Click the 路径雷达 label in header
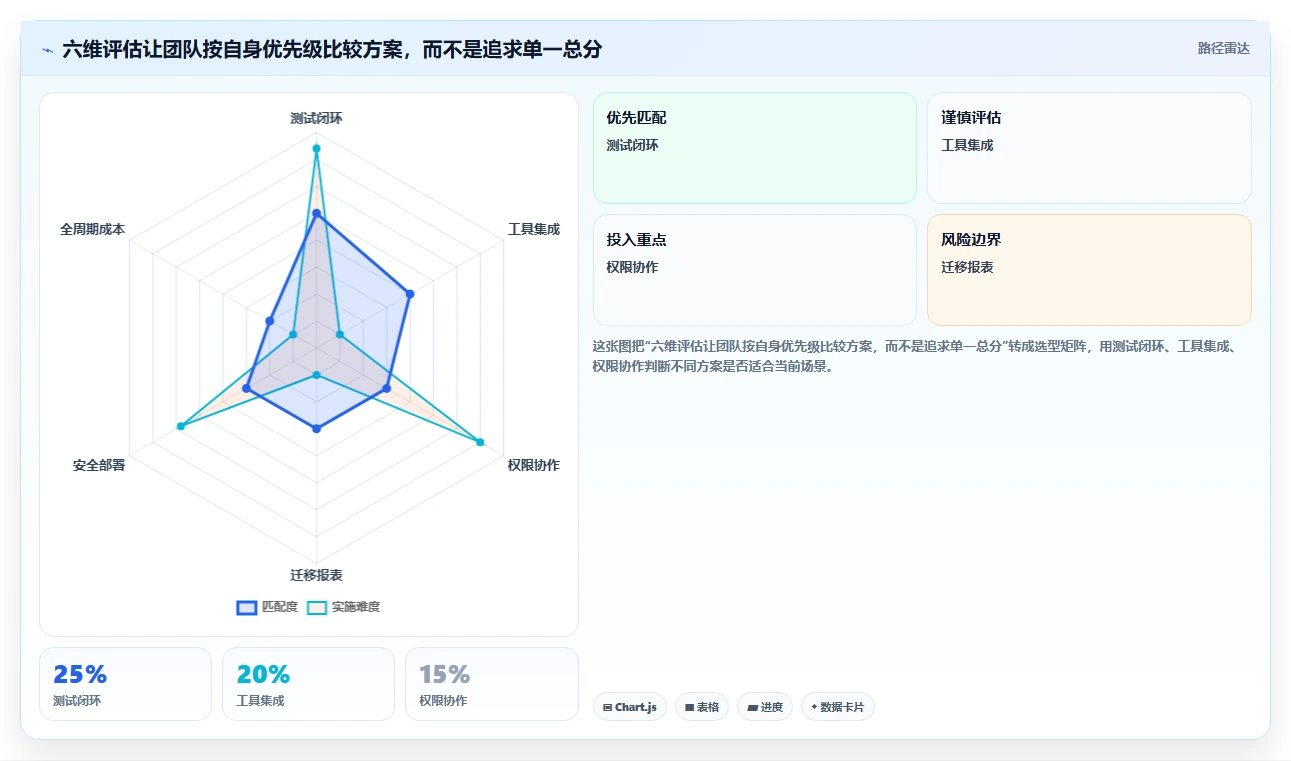The height and width of the screenshot is (761, 1291). [1224, 48]
